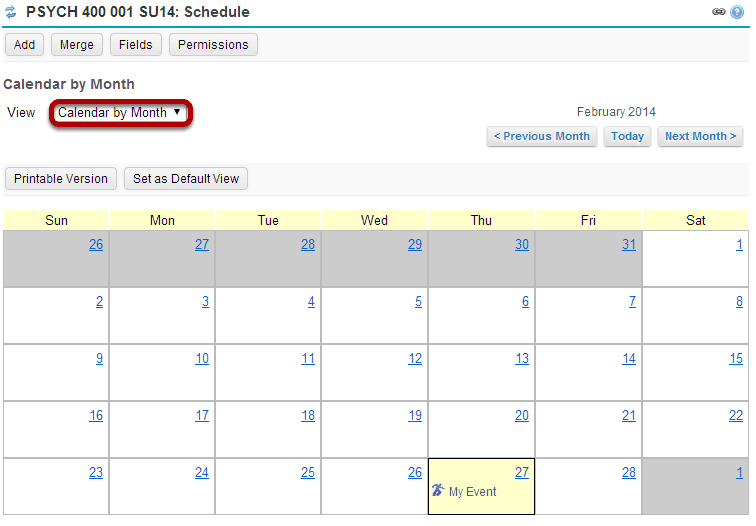Go to Previous Month
756x526 pixels.
point(542,136)
